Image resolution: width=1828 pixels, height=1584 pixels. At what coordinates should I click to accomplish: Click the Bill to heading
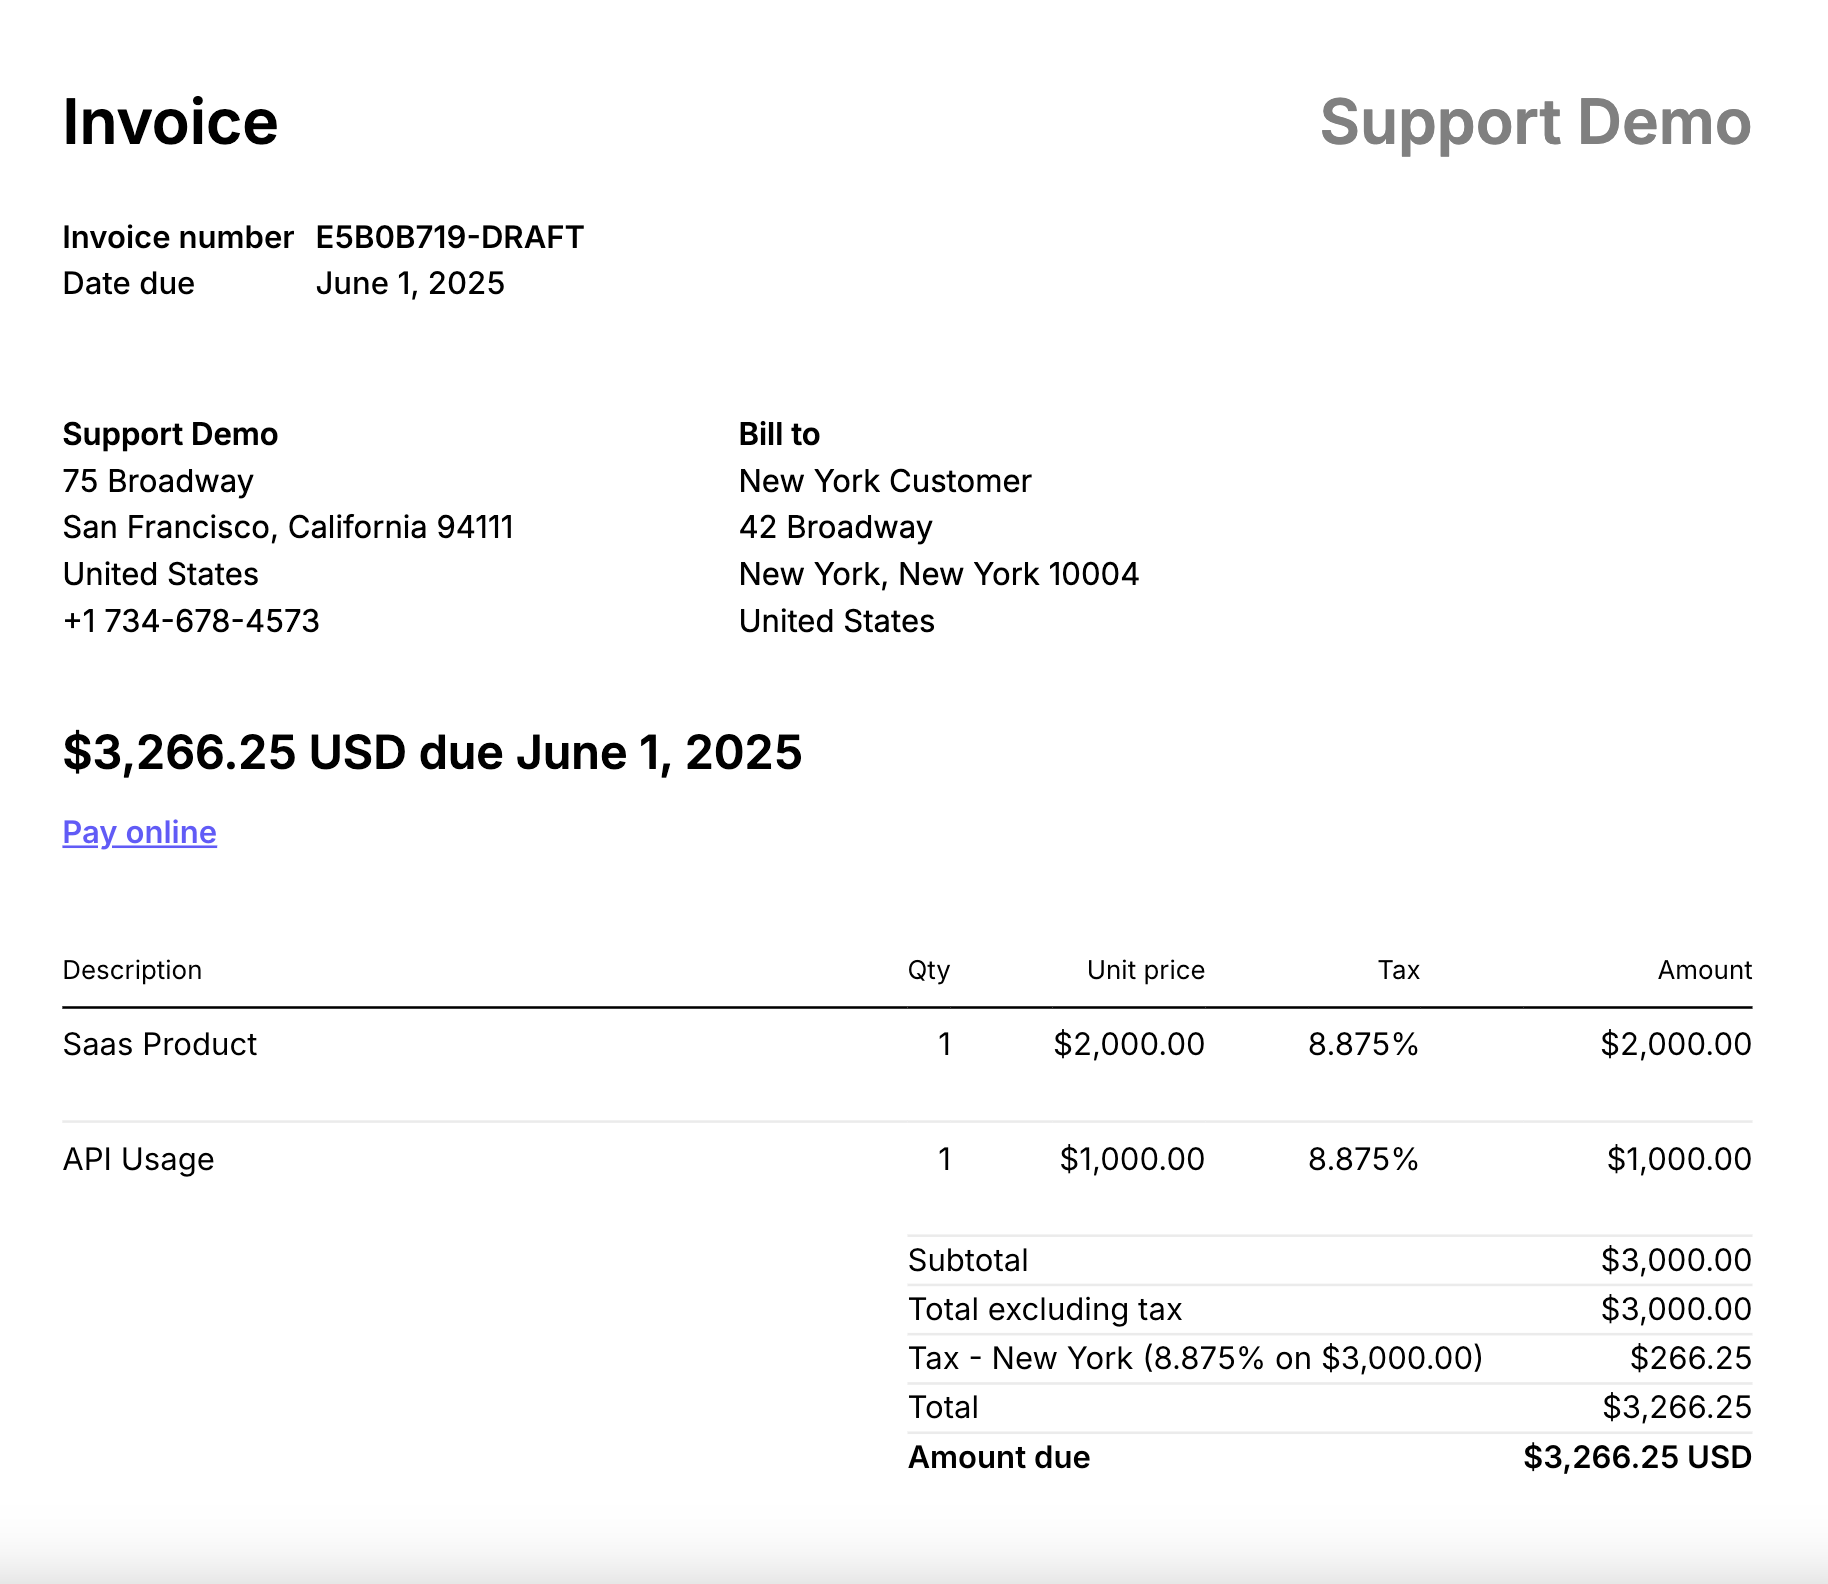[x=779, y=434]
